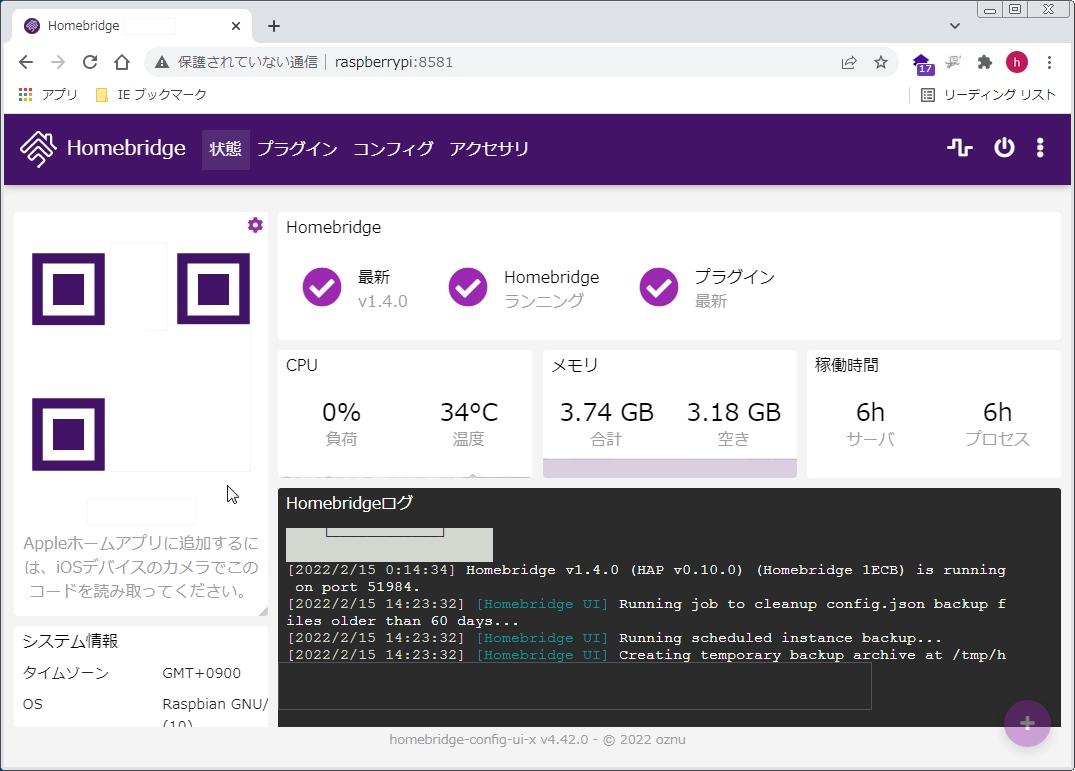Screen dimensions: 1075x771
Task: Click the extension icon with 17 badge
Action: [922, 63]
